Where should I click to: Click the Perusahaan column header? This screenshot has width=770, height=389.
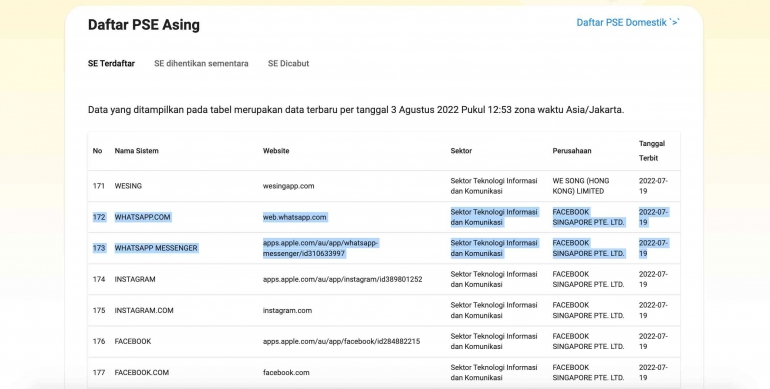point(572,151)
